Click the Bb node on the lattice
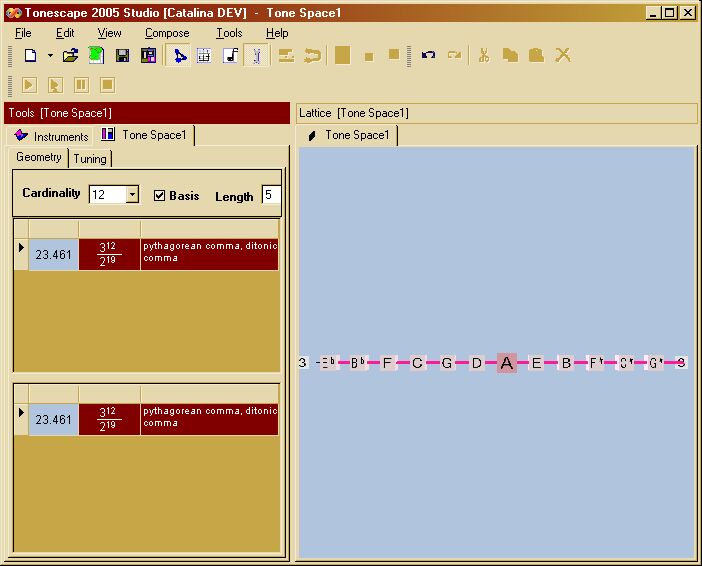702x566 pixels. pos(357,362)
